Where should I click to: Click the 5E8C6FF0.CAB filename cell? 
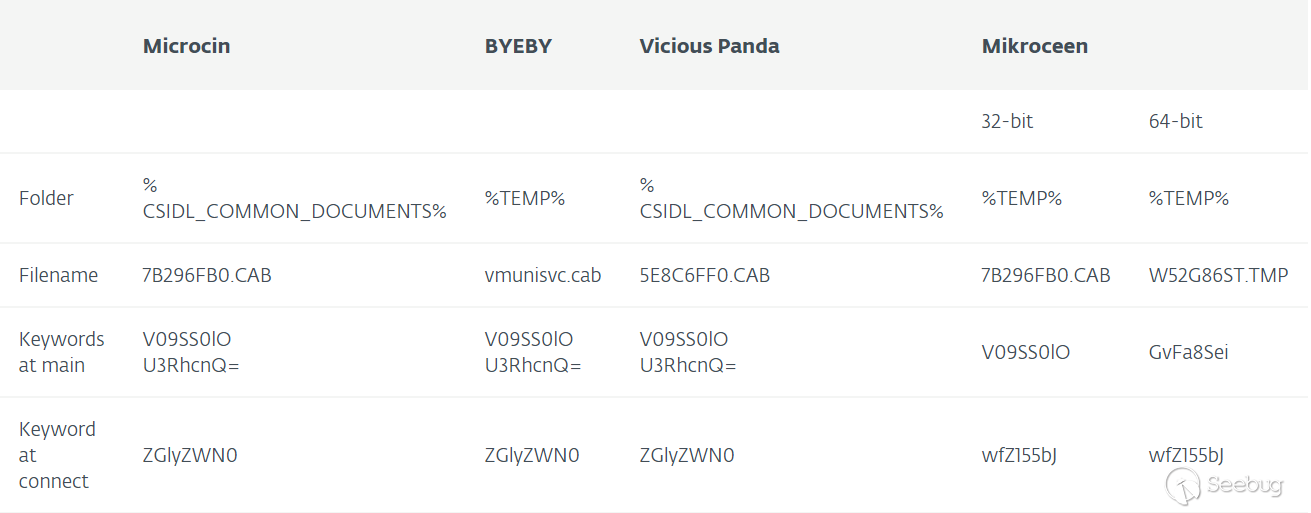(x=705, y=275)
